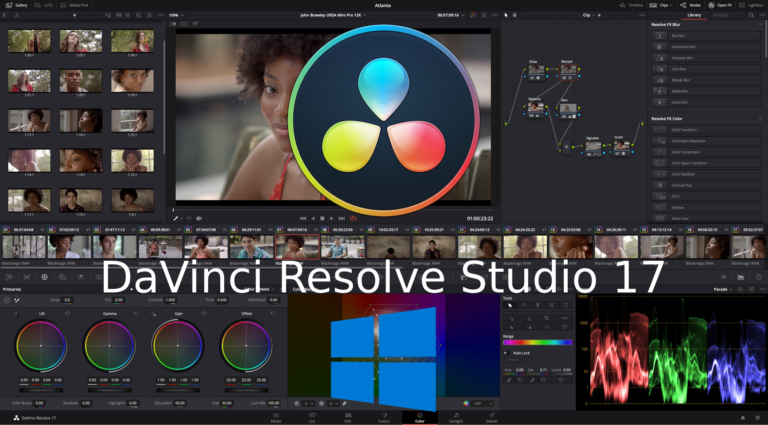Open the Settings tab in Open FX

click(720, 15)
